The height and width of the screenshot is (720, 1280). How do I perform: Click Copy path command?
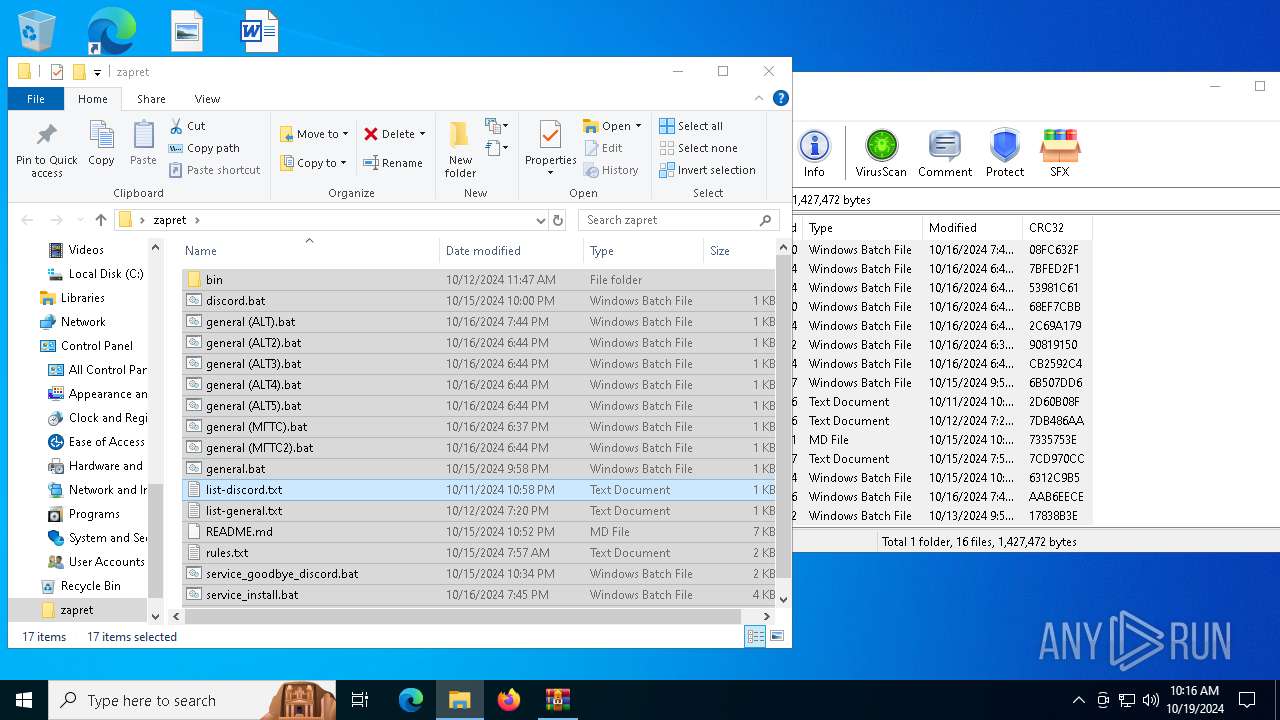click(204, 148)
